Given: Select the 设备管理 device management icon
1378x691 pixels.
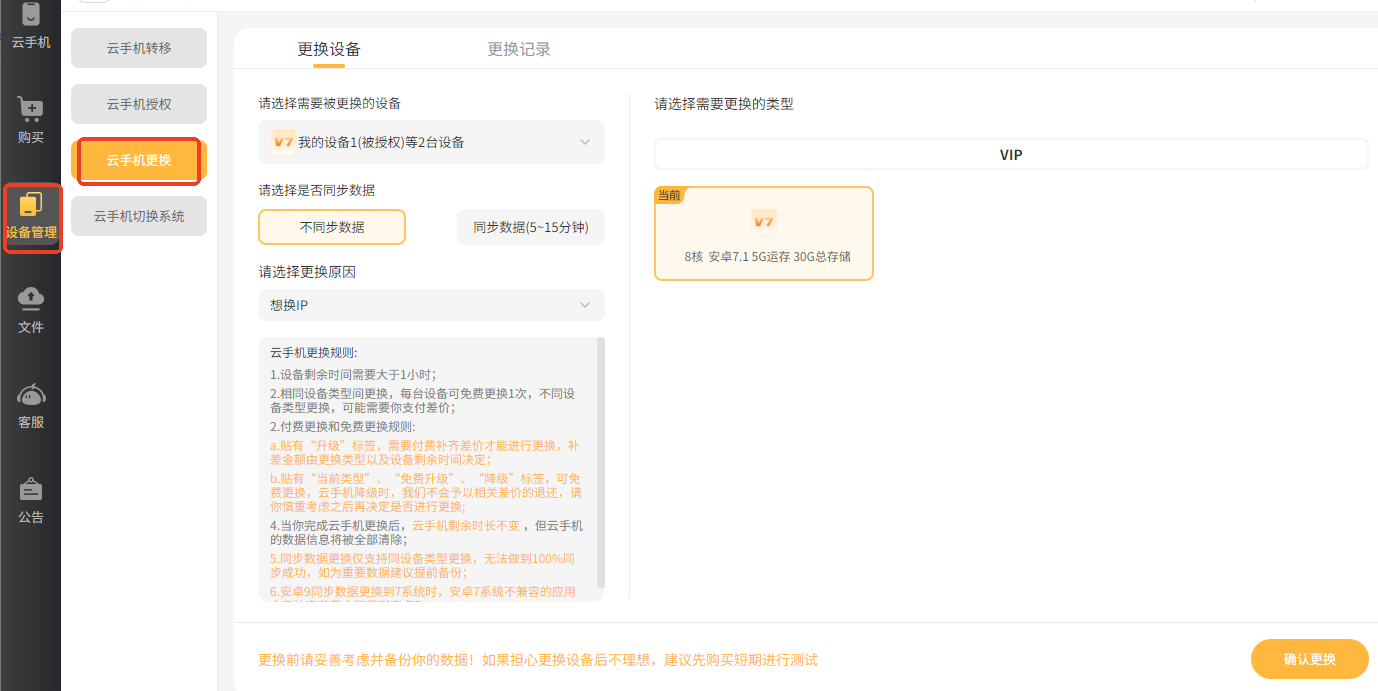Looking at the screenshot, I should pyautogui.click(x=31, y=205).
